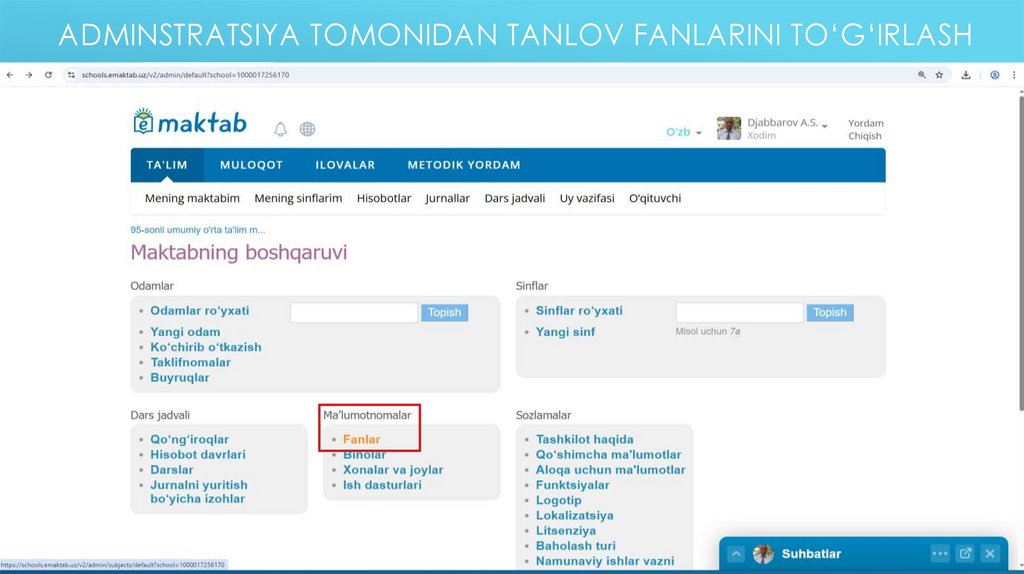Open the Fanlar link
Image resolution: width=1024 pixels, height=574 pixels.
[x=361, y=439]
